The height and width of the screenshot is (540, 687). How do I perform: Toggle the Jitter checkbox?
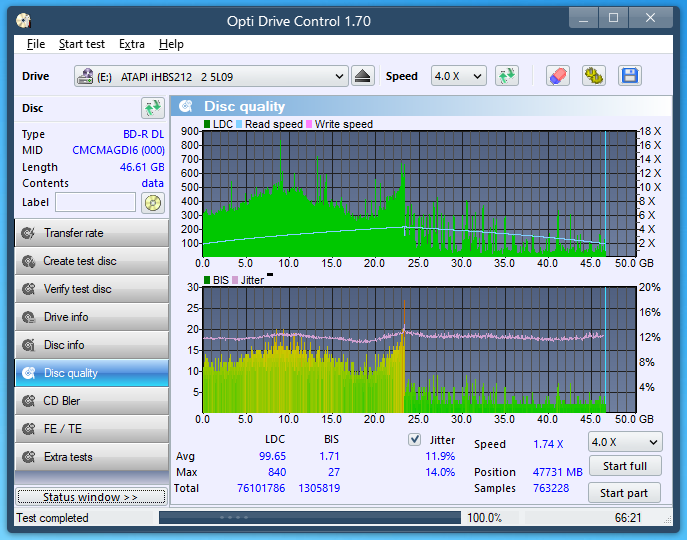click(x=415, y=440)
